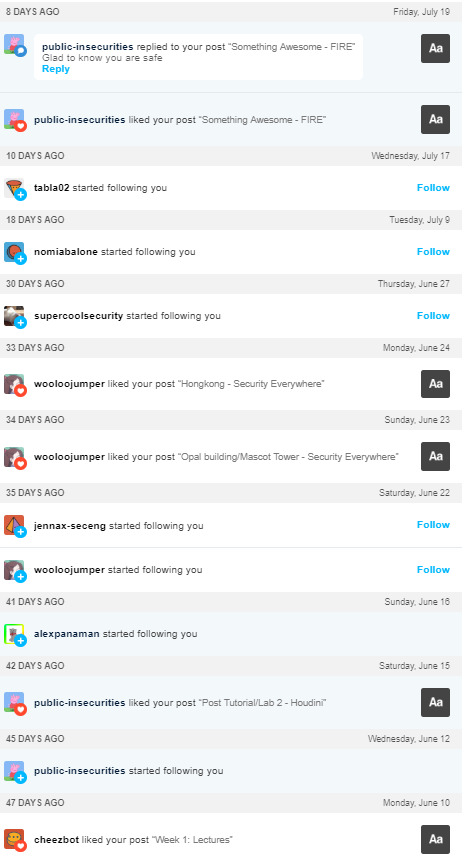464x864 pixels.
Task: Follow supercoolsecurity back
Action: pos(433,316)
